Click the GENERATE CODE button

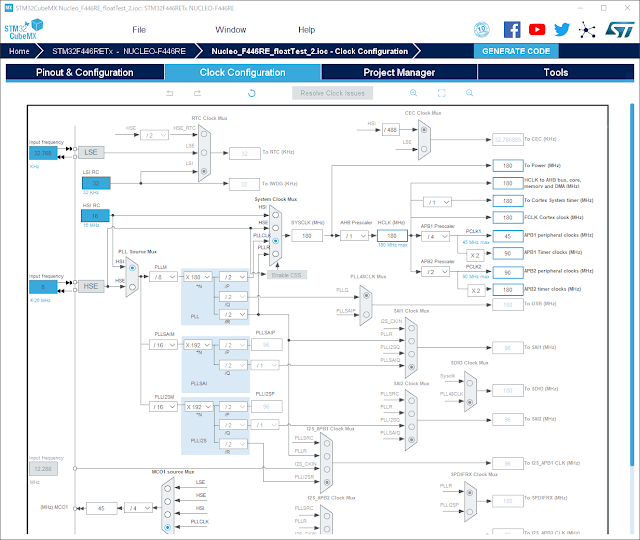[x=516, y=51]
